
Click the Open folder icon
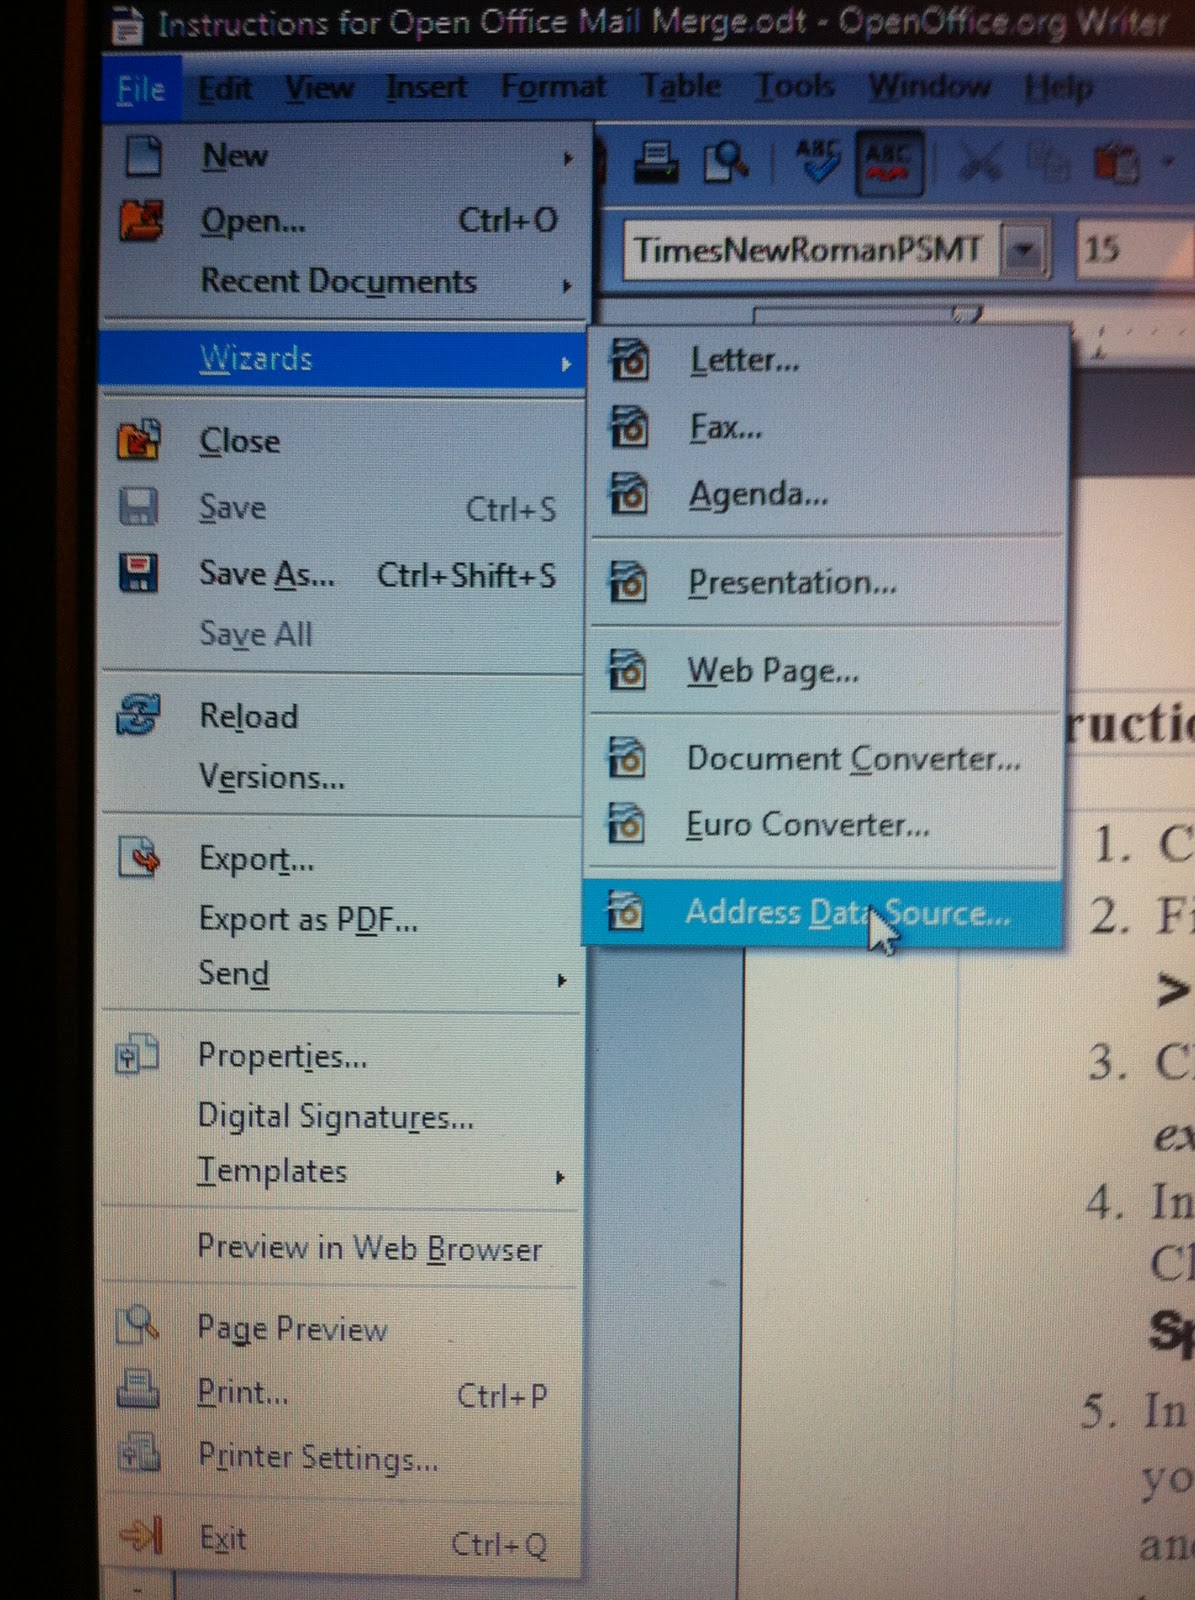[x=142, y=220]
